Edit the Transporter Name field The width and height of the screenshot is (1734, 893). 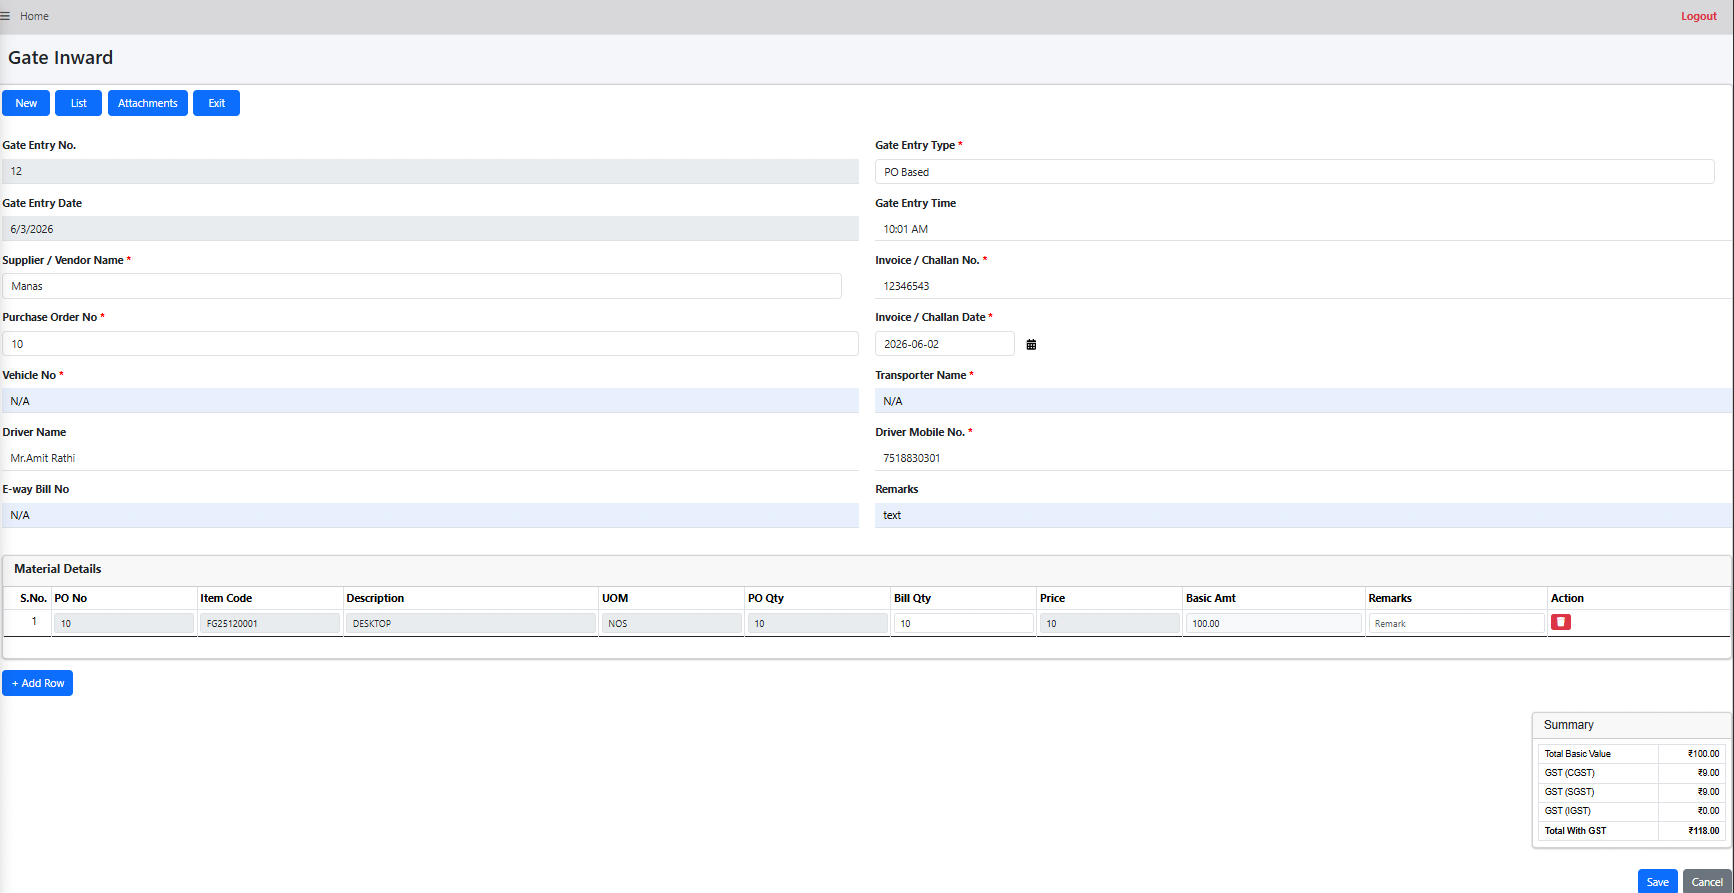pyautogui.click(x=1304, y=401)
